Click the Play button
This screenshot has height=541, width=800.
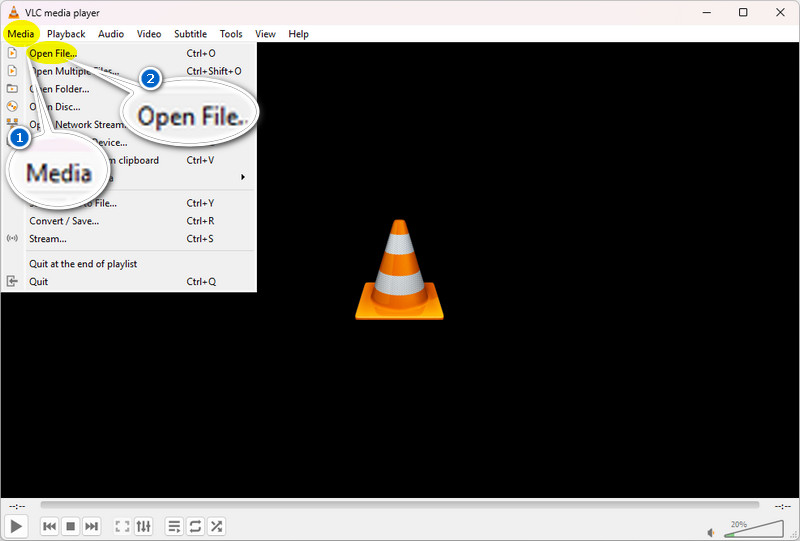click(16, 526)
